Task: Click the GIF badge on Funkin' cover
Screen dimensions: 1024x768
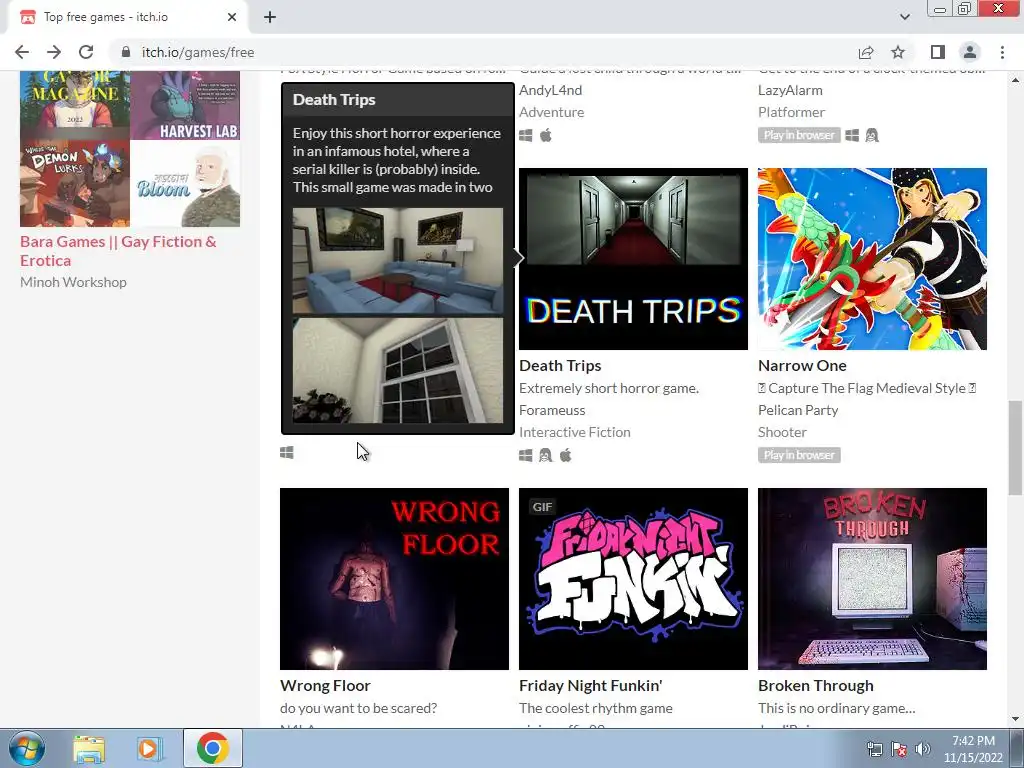Action: [542, 507]
